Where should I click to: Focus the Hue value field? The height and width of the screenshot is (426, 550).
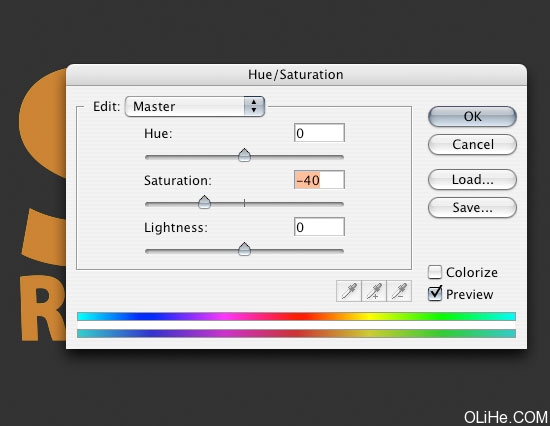pyautogui.click(x=319, y=133)
